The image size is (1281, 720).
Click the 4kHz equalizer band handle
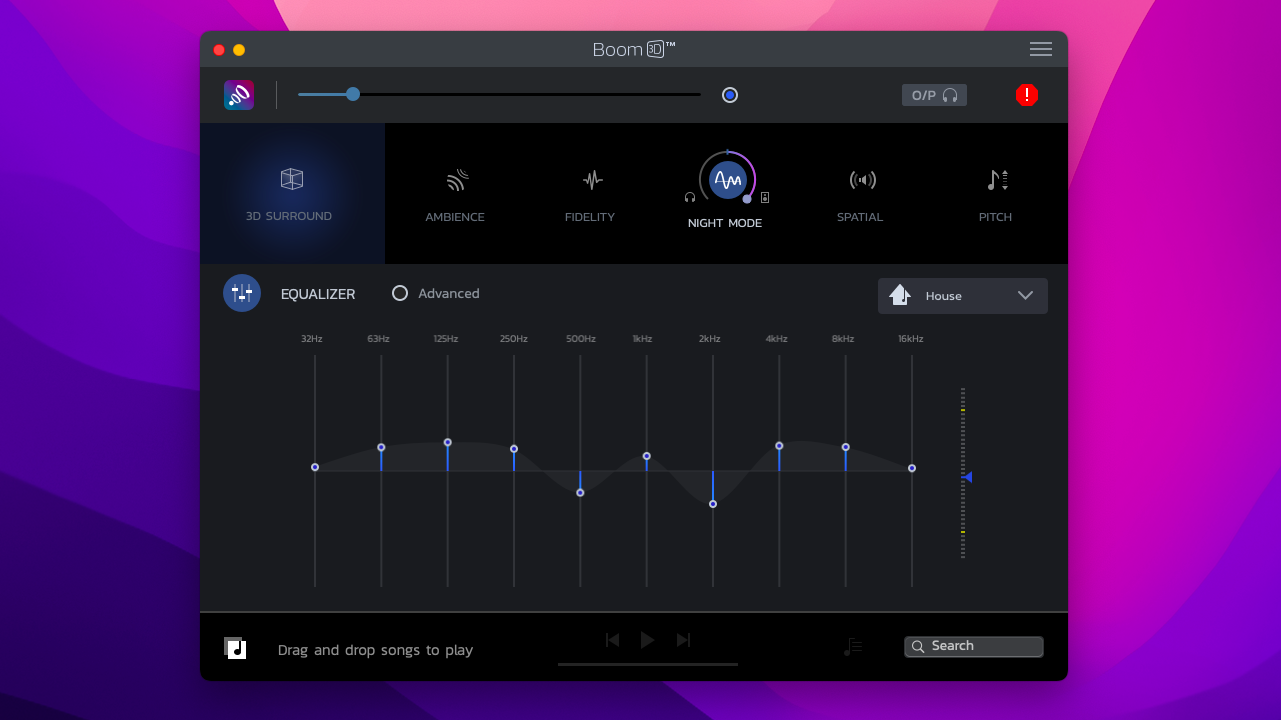coord(779,445)
